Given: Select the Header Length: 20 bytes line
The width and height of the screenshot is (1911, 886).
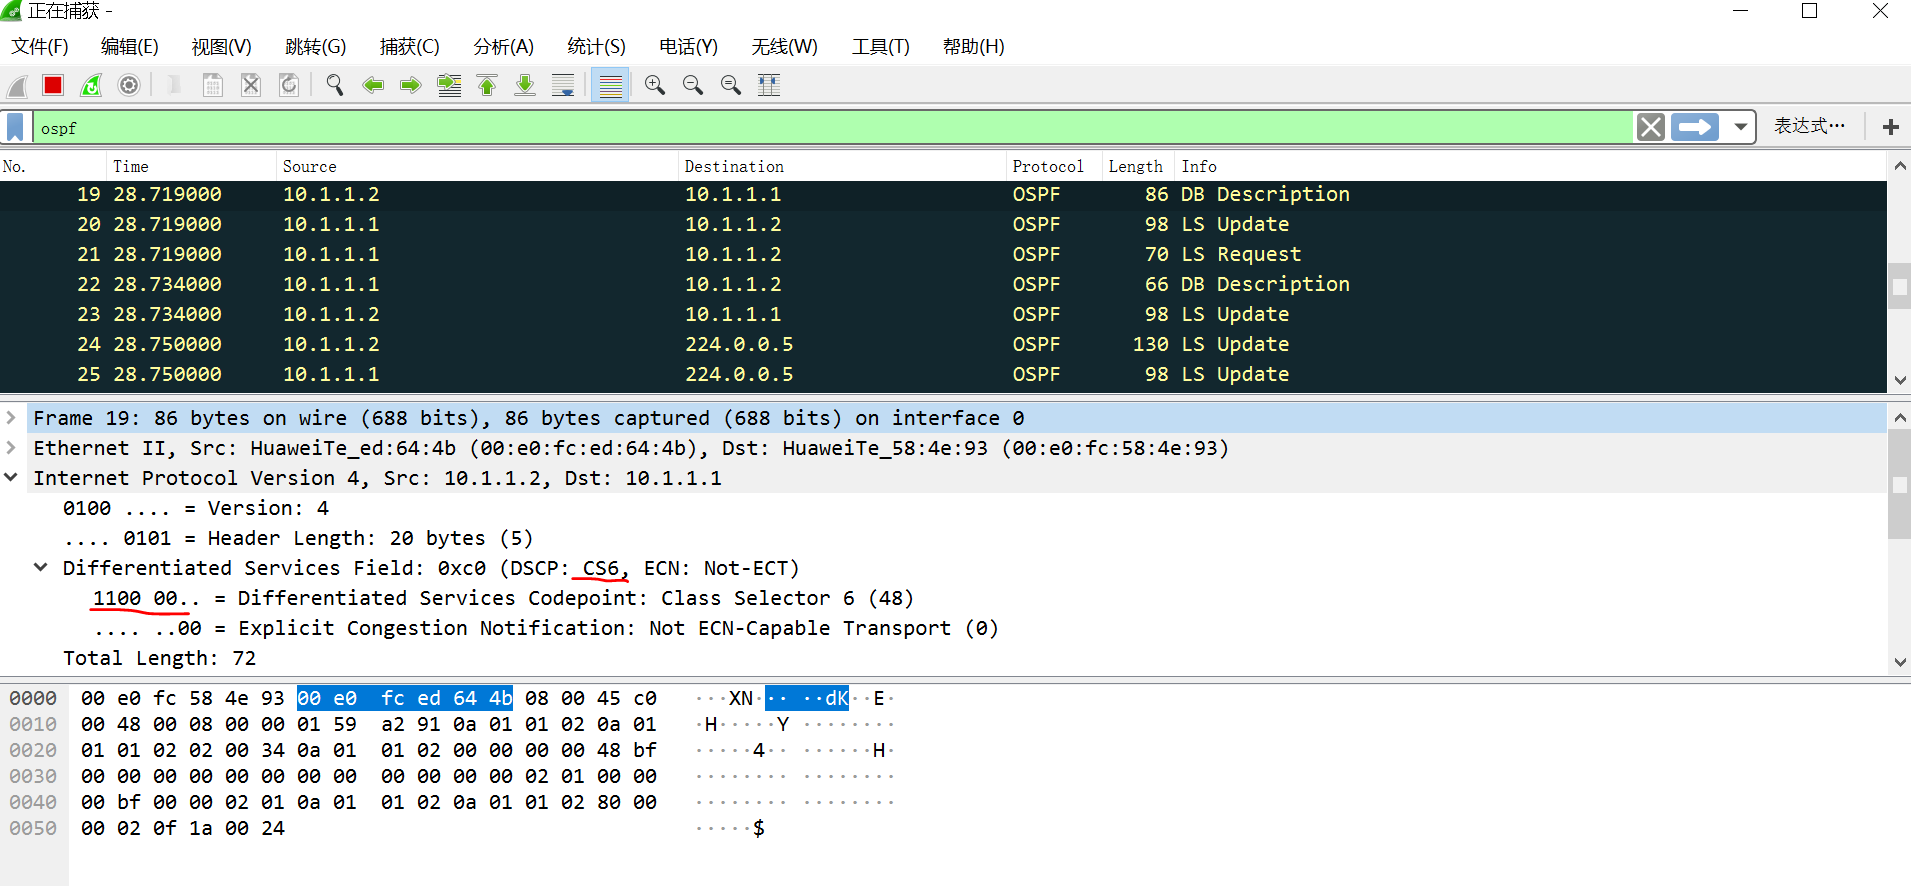Looking at the screenshot, I should tap(298, 538).
